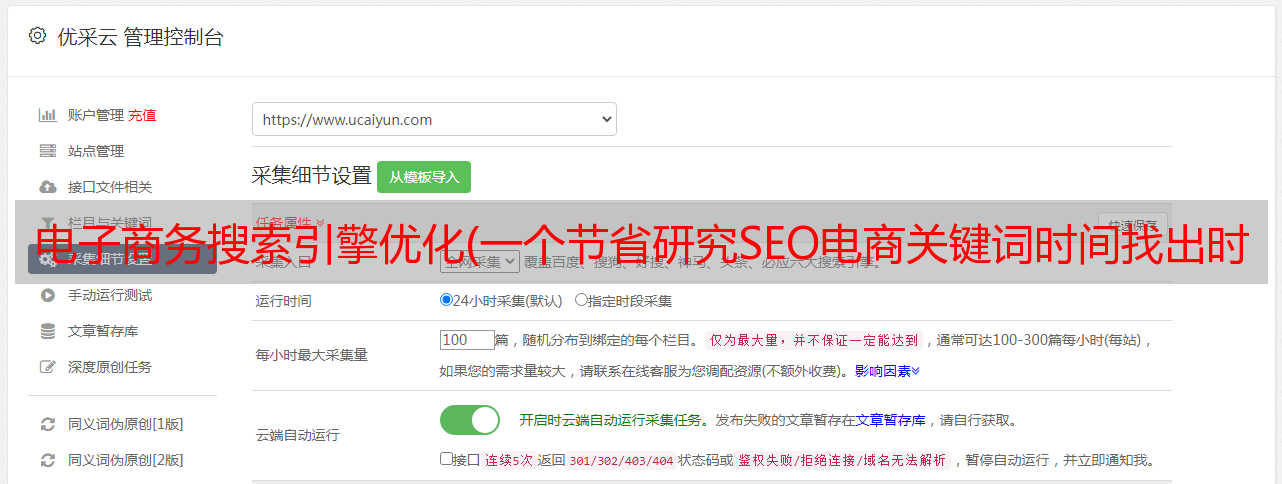
Task: Click the red 充值 link
Action: 142,115
